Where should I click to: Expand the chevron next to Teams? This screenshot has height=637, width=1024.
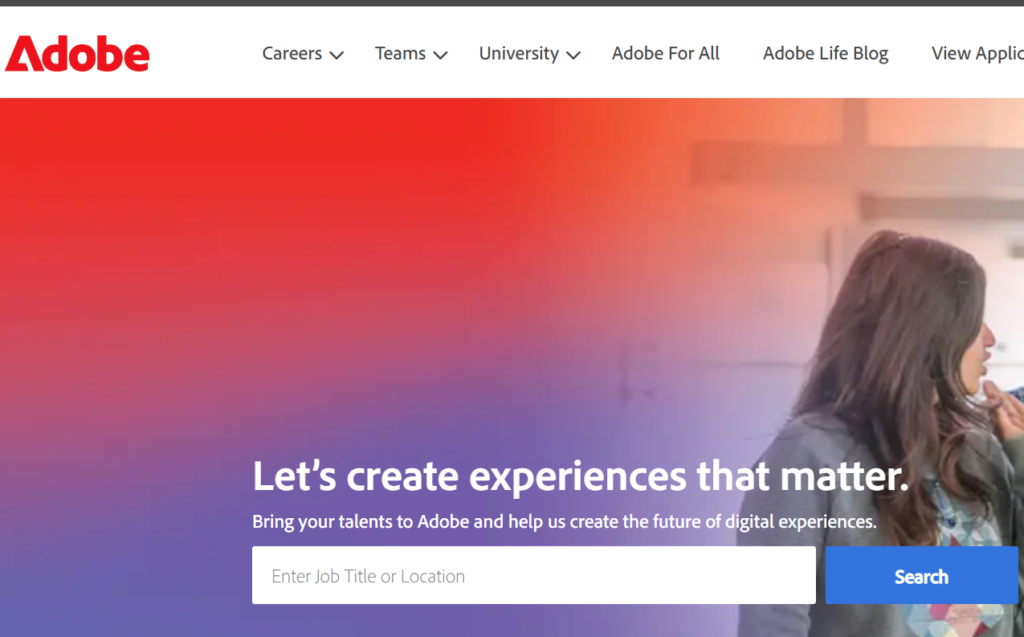tap(441, 56)
